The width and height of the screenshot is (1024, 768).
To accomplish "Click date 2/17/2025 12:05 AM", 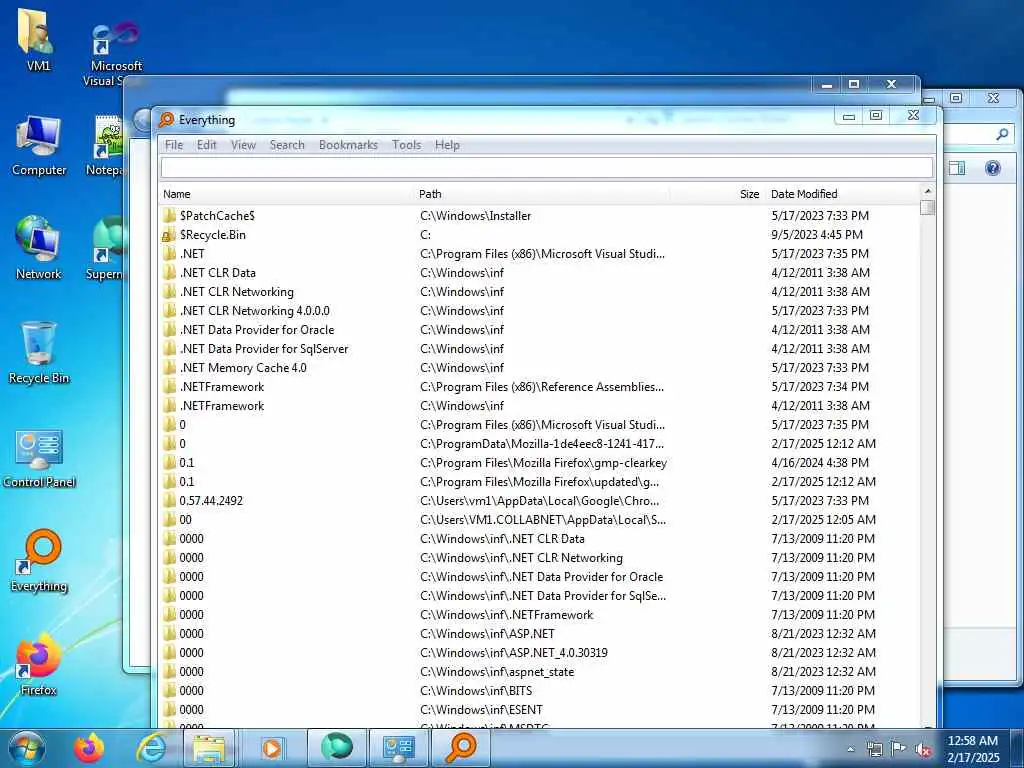I will tap(824, 520).
